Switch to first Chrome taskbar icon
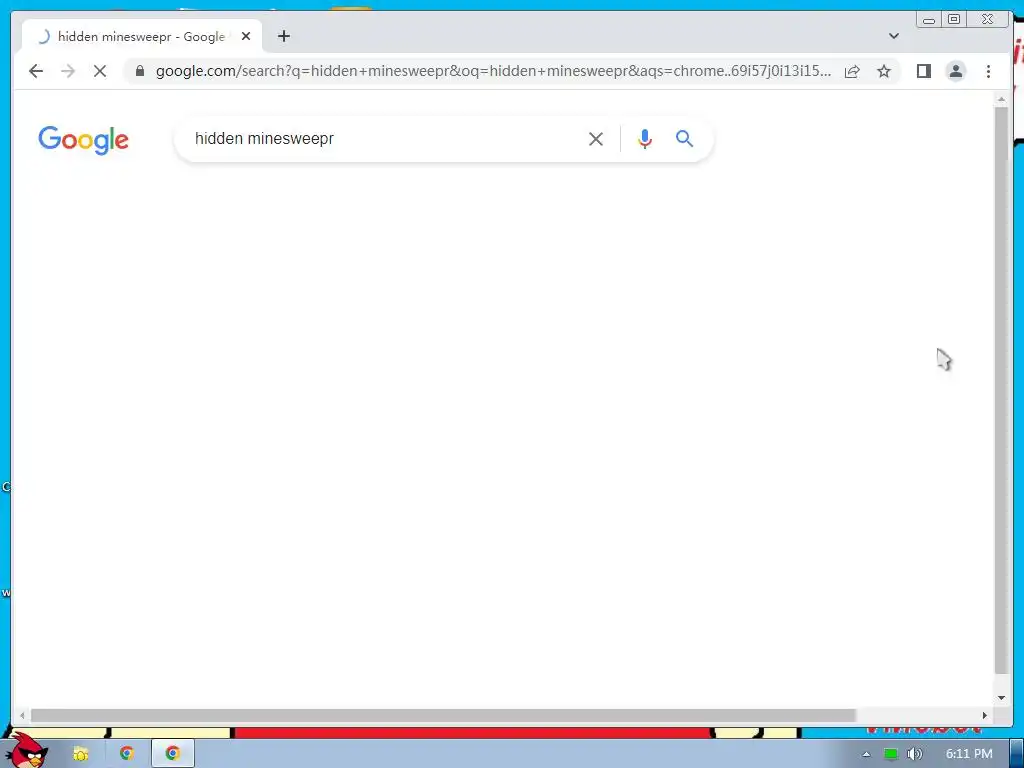1024x768 pixels. tap(127, 754)
